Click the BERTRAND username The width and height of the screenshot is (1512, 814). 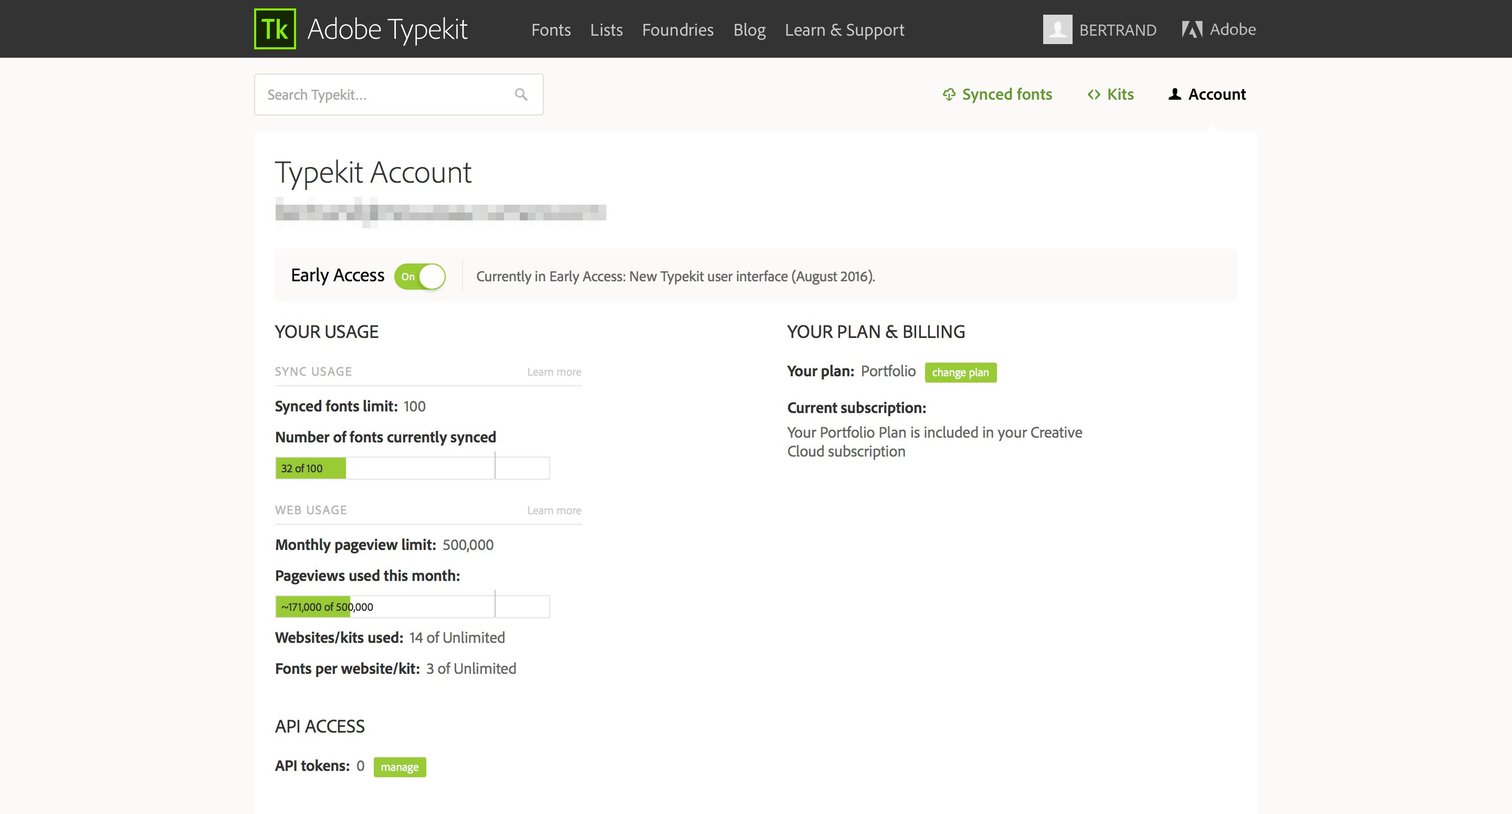click(1118, 30)
